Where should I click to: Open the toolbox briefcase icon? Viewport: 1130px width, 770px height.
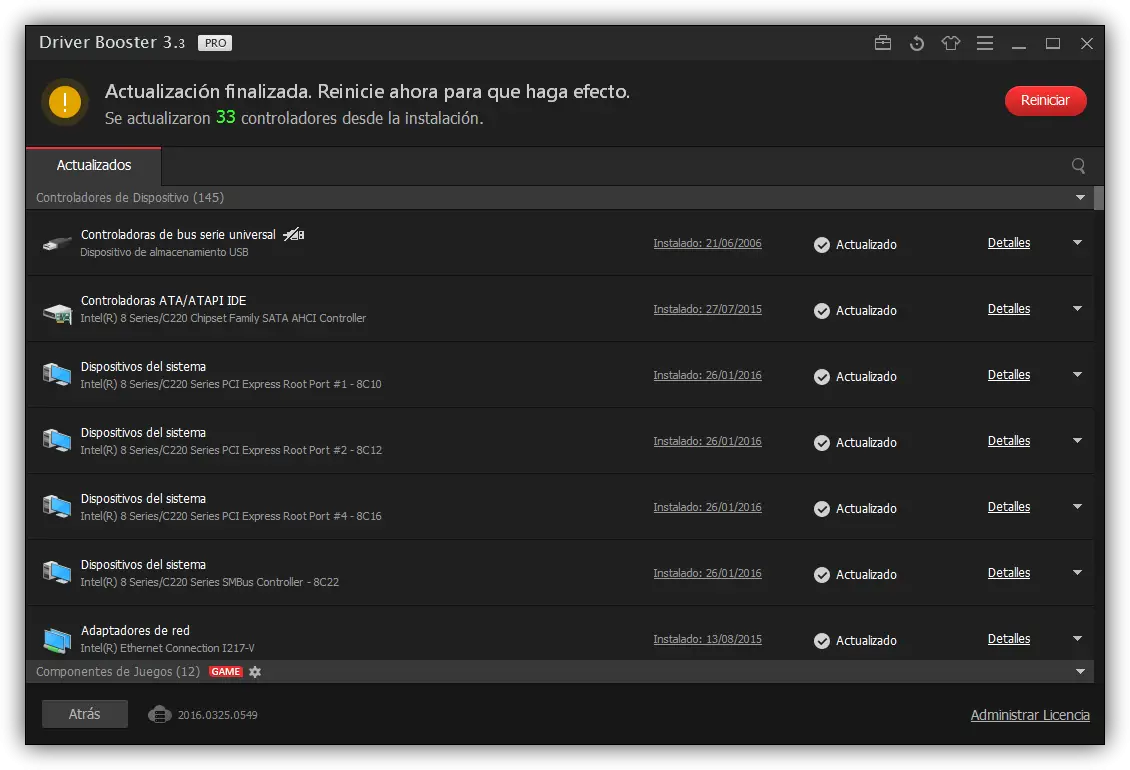click(x=883, y=43)
